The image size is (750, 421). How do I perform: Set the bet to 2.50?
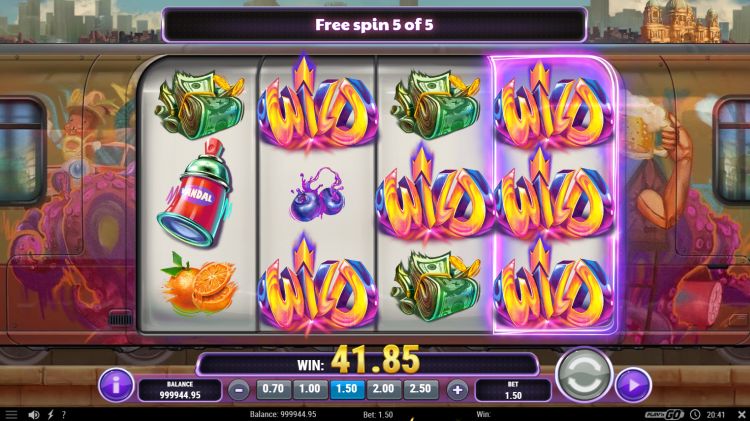tap(420, 389)
